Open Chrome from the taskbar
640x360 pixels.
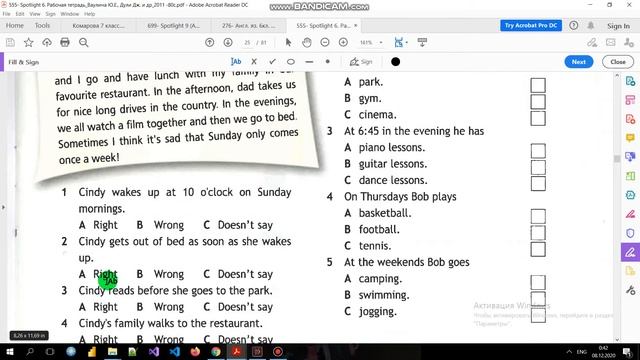(x=216, y=351)
